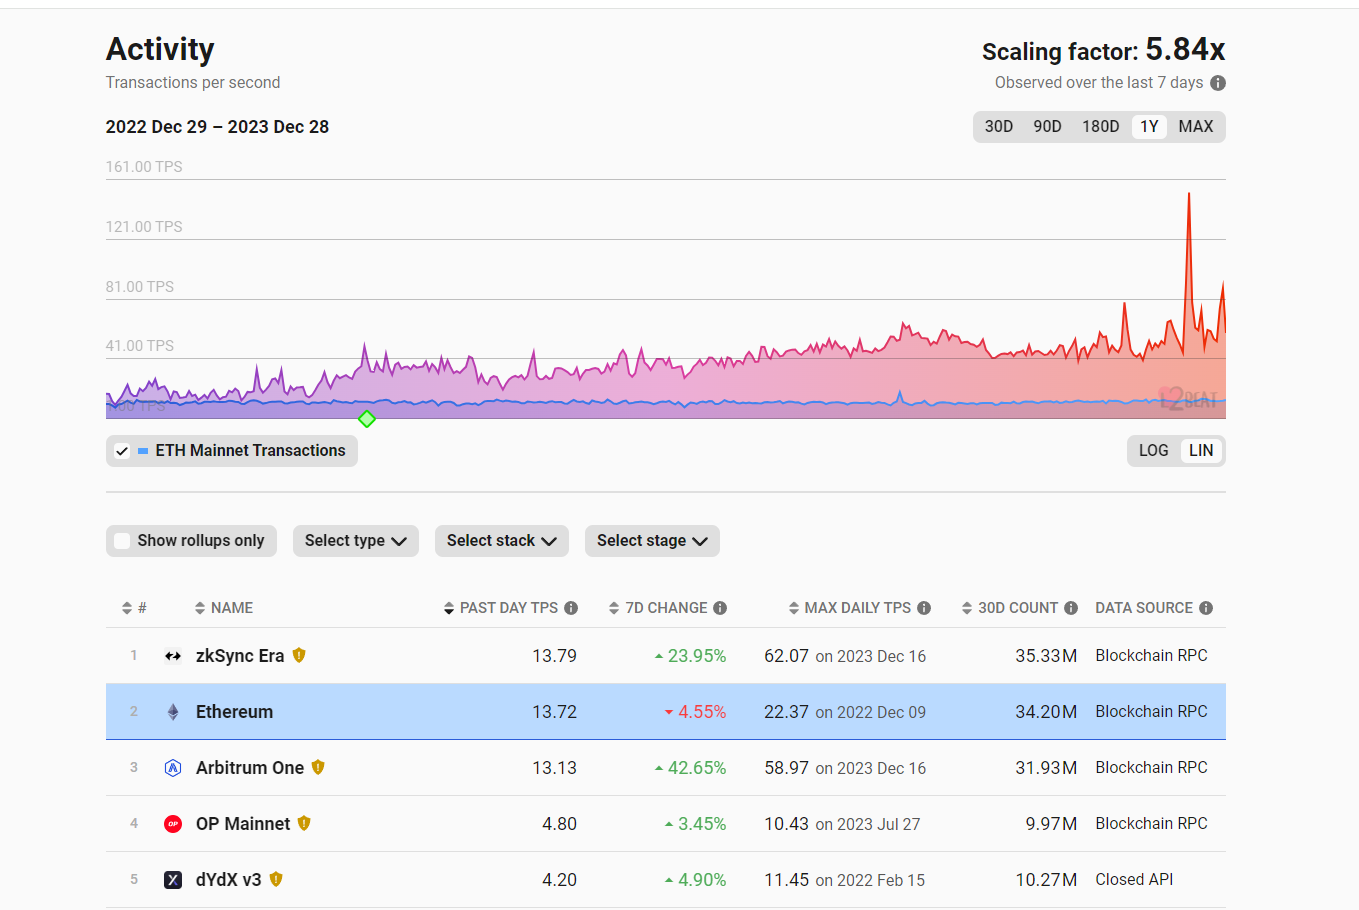Sort by 30D Count column
This screenshot has width=1359, height=910.
click(x=1010, y=608)
